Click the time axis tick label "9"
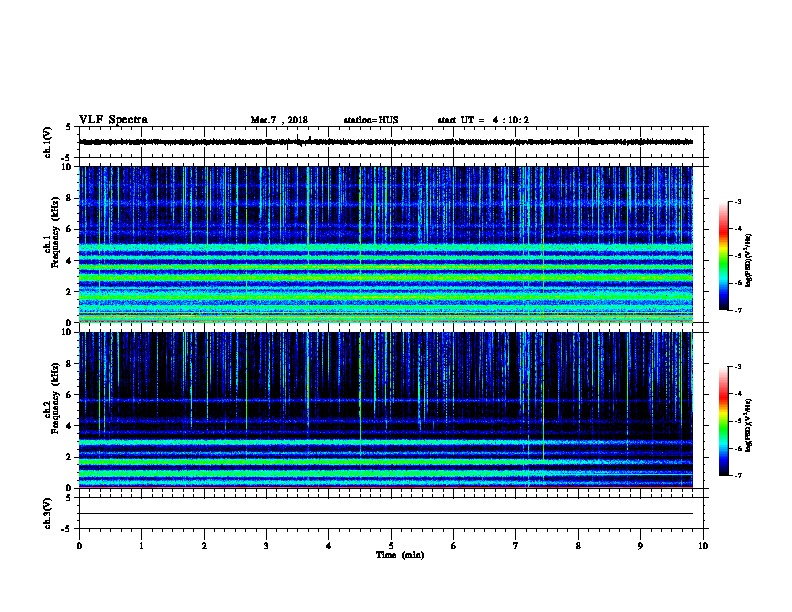The height and width of the screenshot is (612, 792). pyautogui.click(x=640, y=546)
